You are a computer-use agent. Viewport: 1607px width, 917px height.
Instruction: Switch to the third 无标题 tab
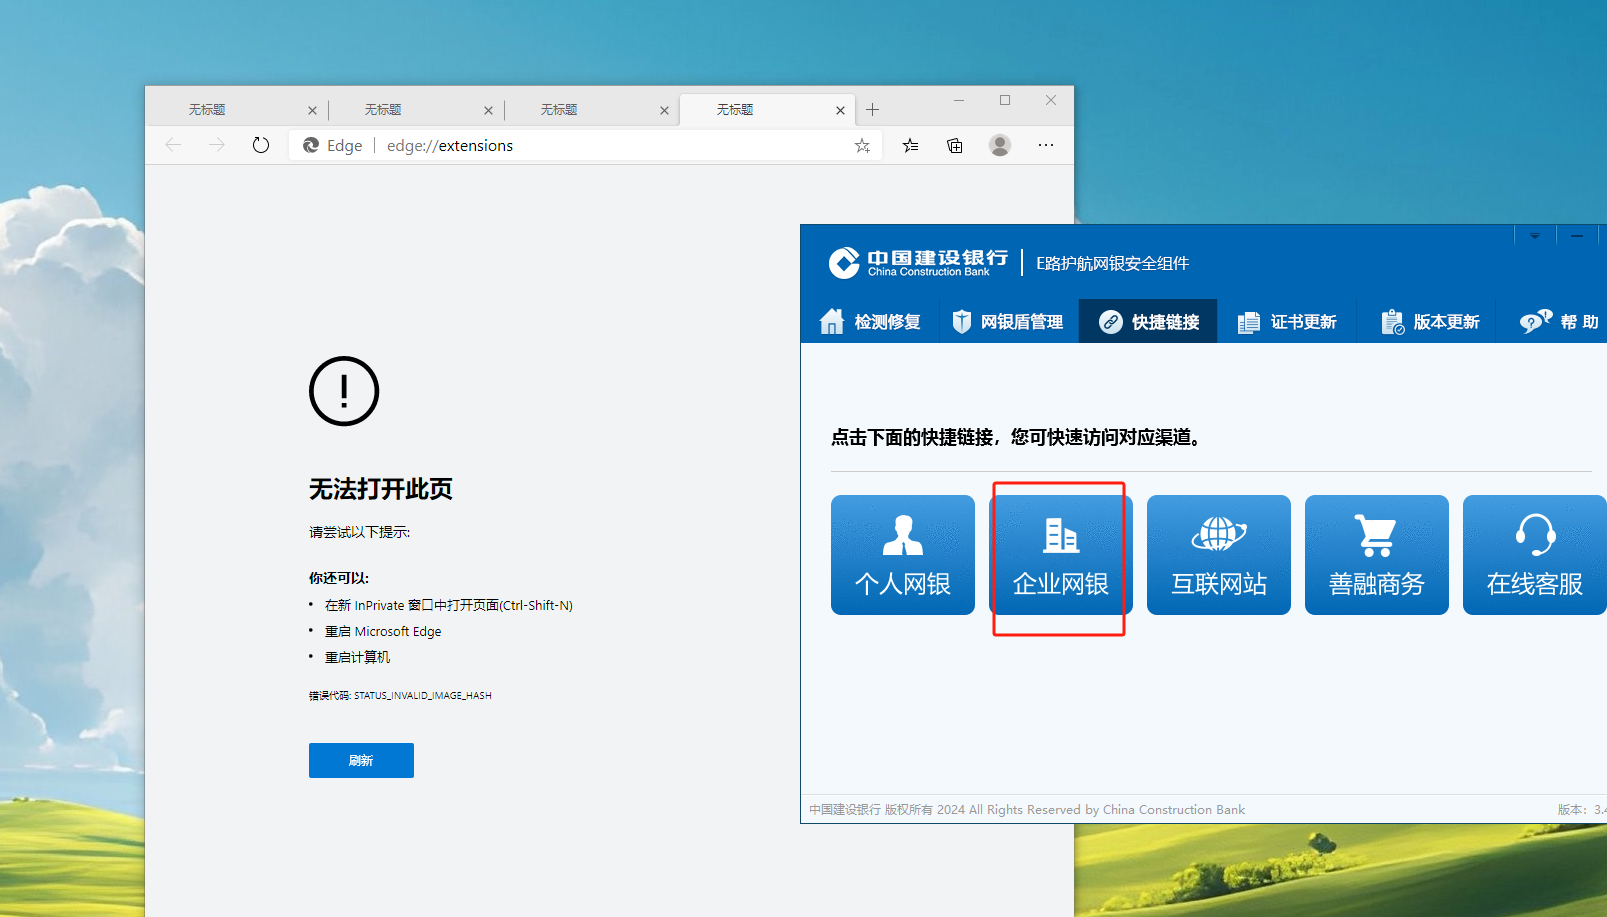pyautogui.click(x=592, y=110)
